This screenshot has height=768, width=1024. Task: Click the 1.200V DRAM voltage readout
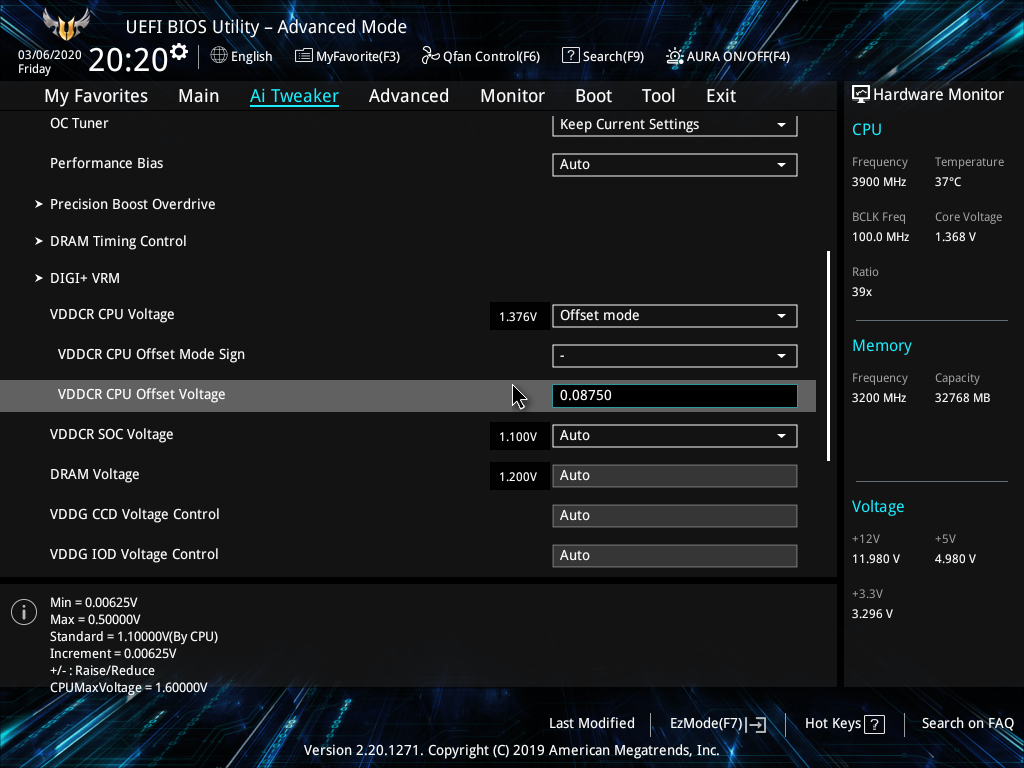click(518, 476)
